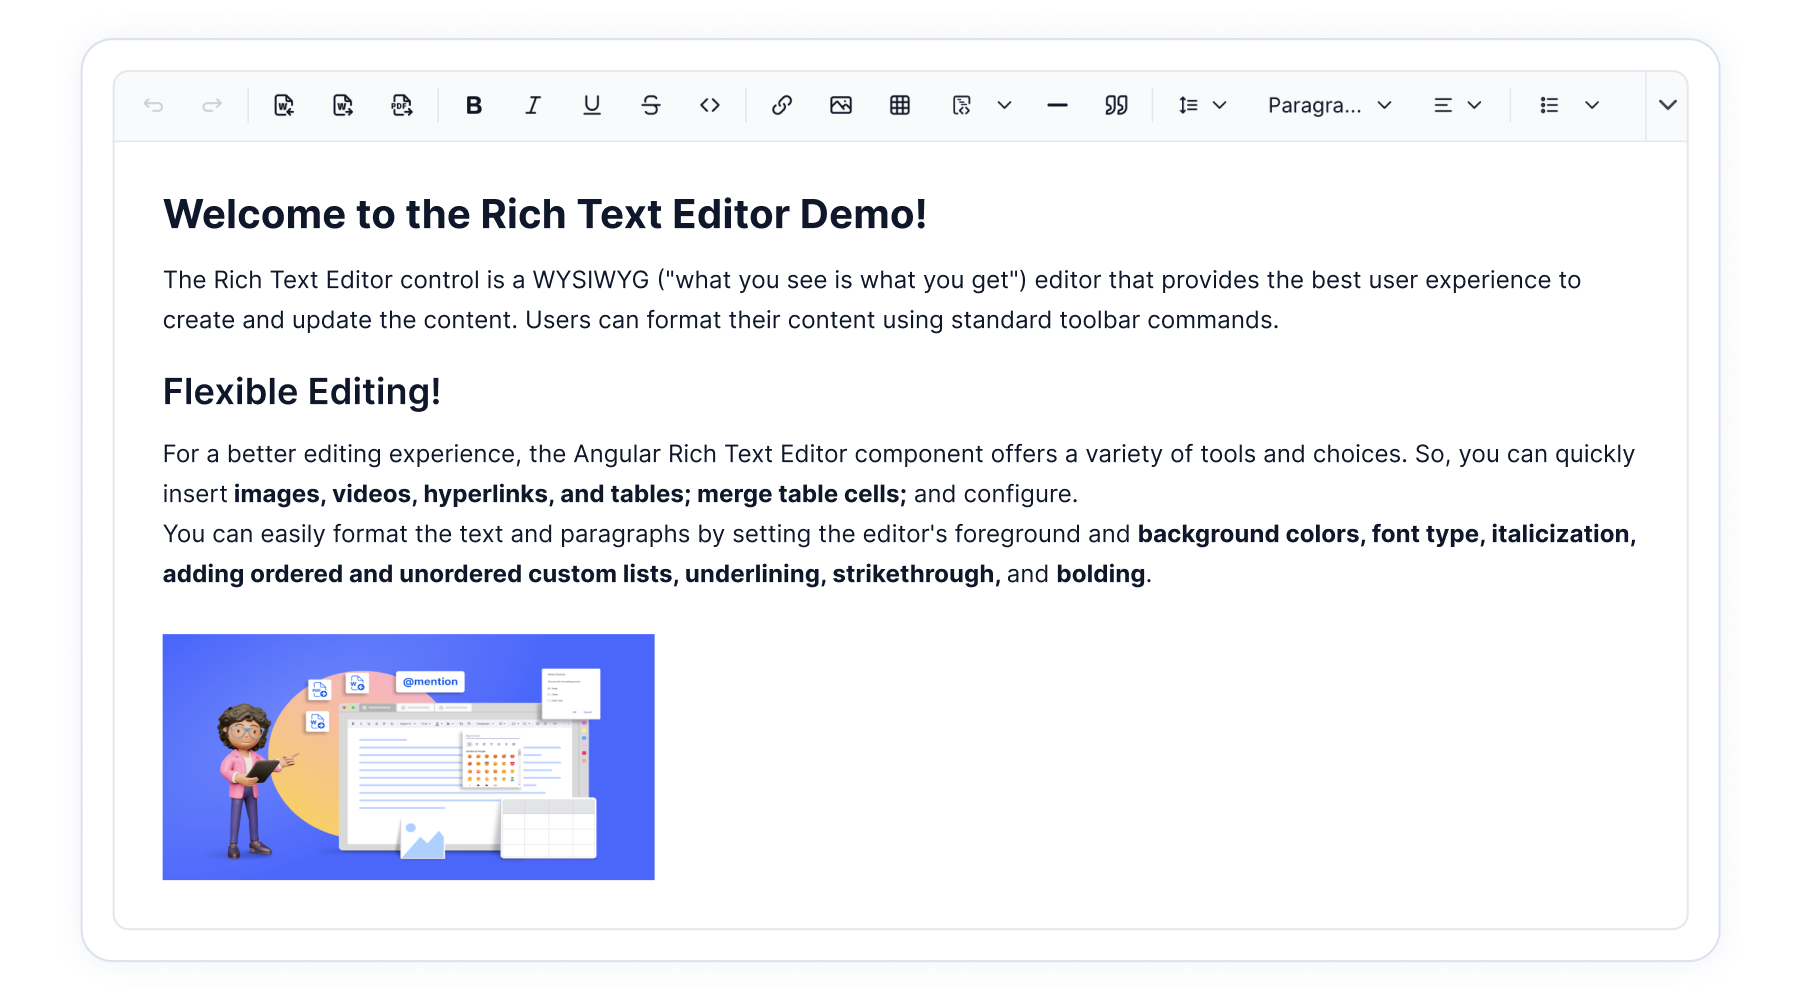Click the Insert image icon
The image size is (1800, 1000).
[x=841, y=105]
